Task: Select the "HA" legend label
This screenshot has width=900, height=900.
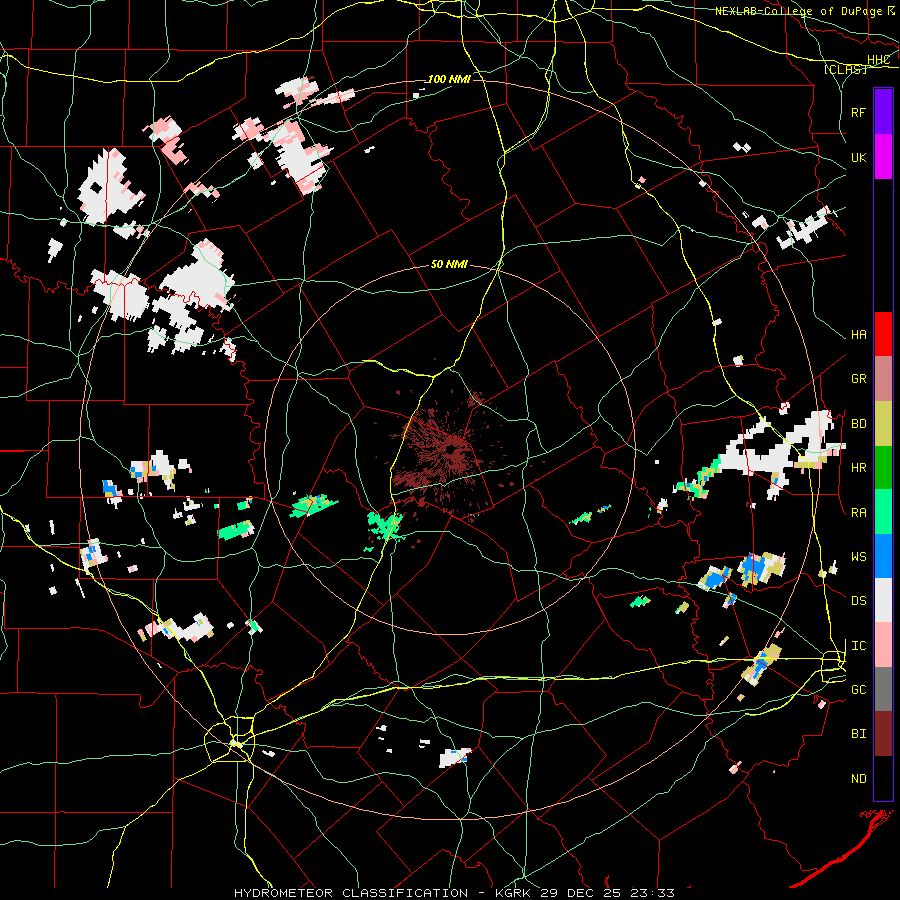Action: [x=858, y=334]
